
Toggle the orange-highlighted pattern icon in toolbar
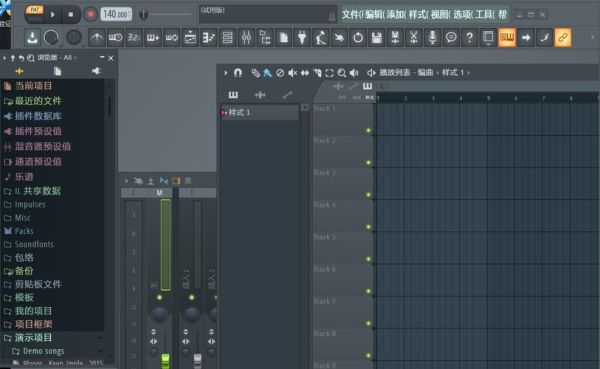pos(507,38)
